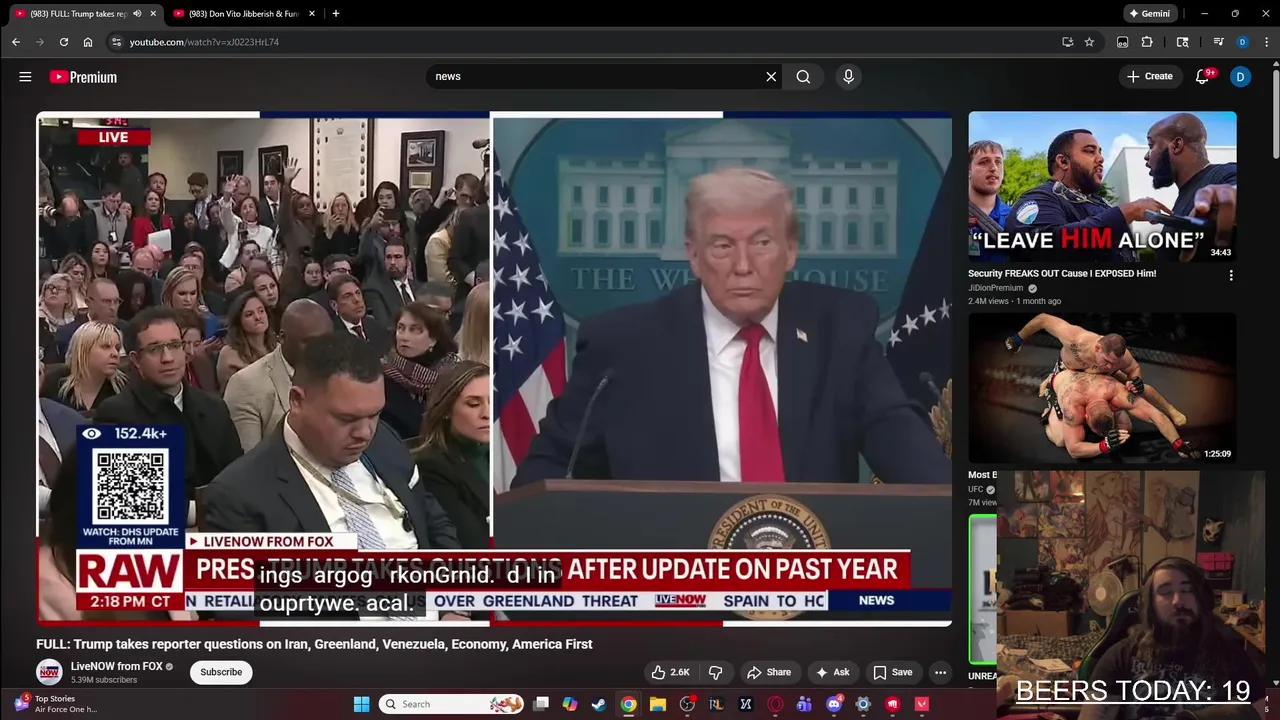
Task: Open Steam from the taskbar
Action: click(599, 704)
